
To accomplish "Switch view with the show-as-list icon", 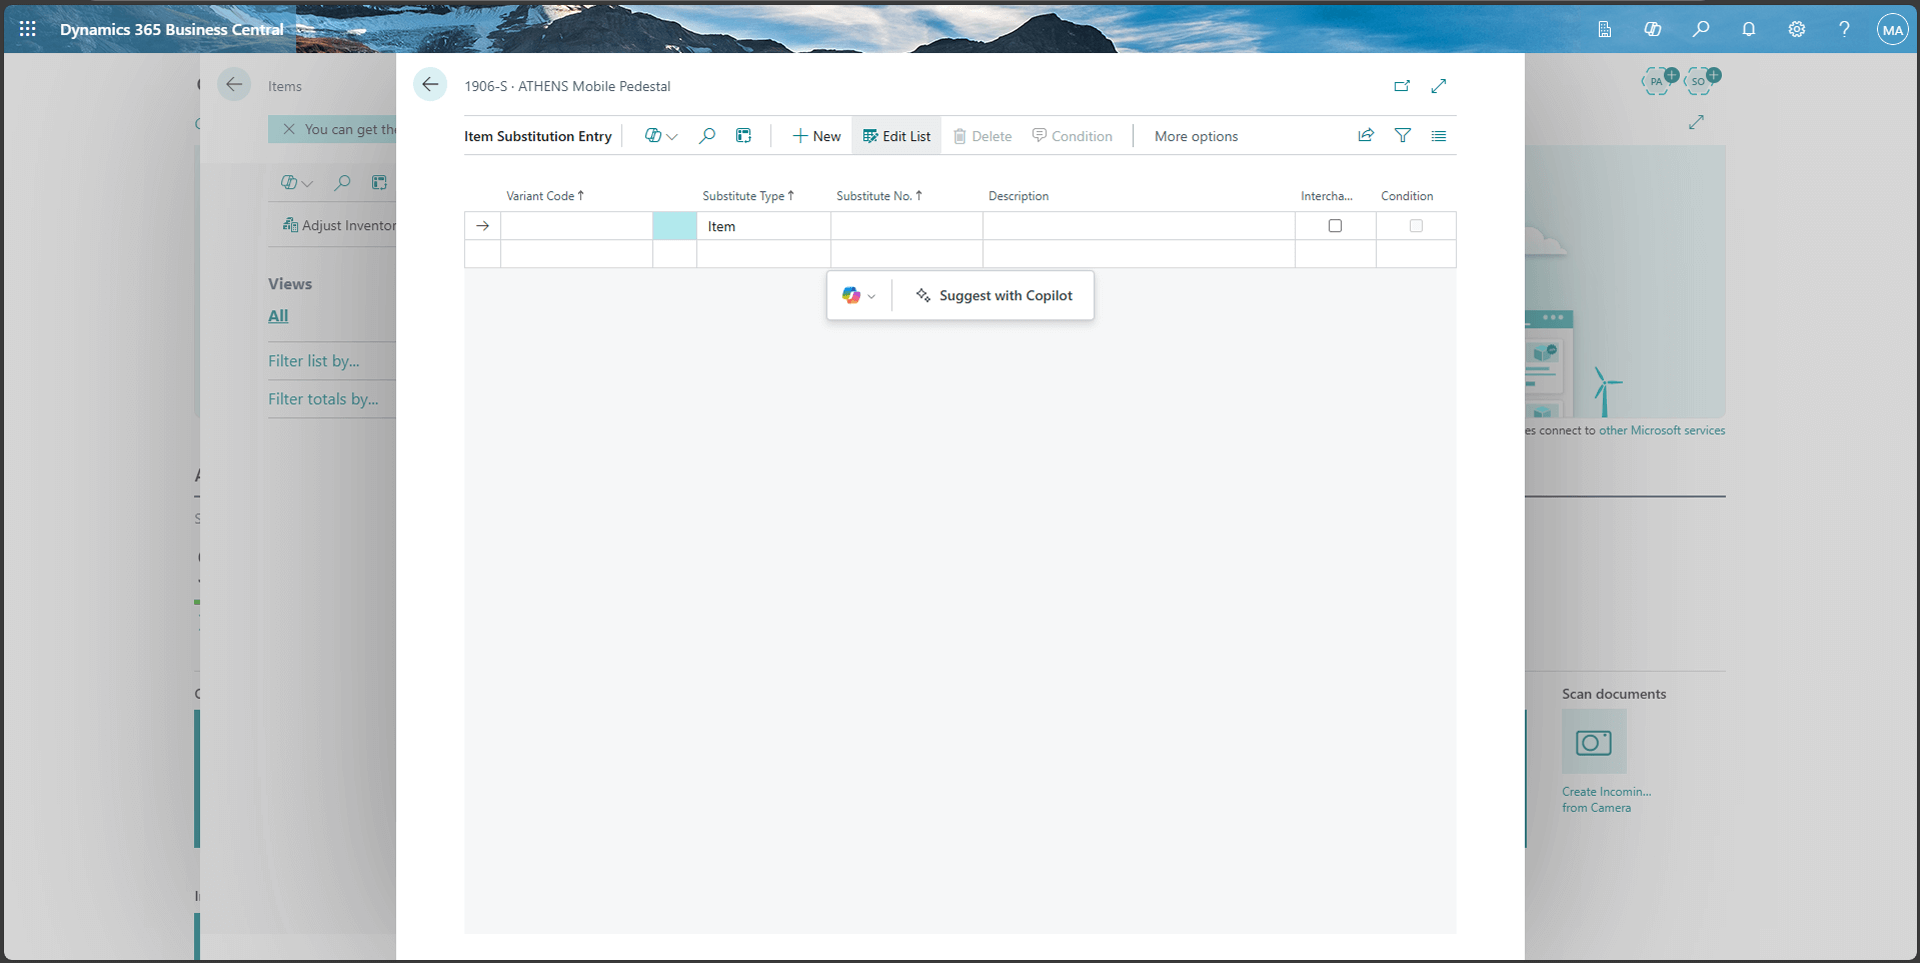I will click(x=1439, y=135).
